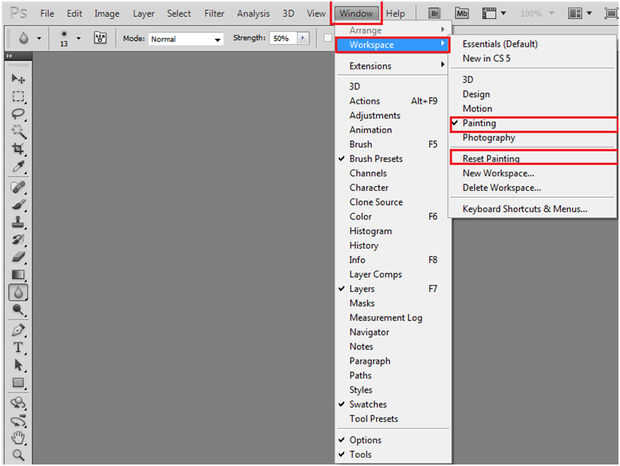Viewport: 620px width, 466px height.
Task: Choose Delete Workspace...
Action: [x=532, y=188]
